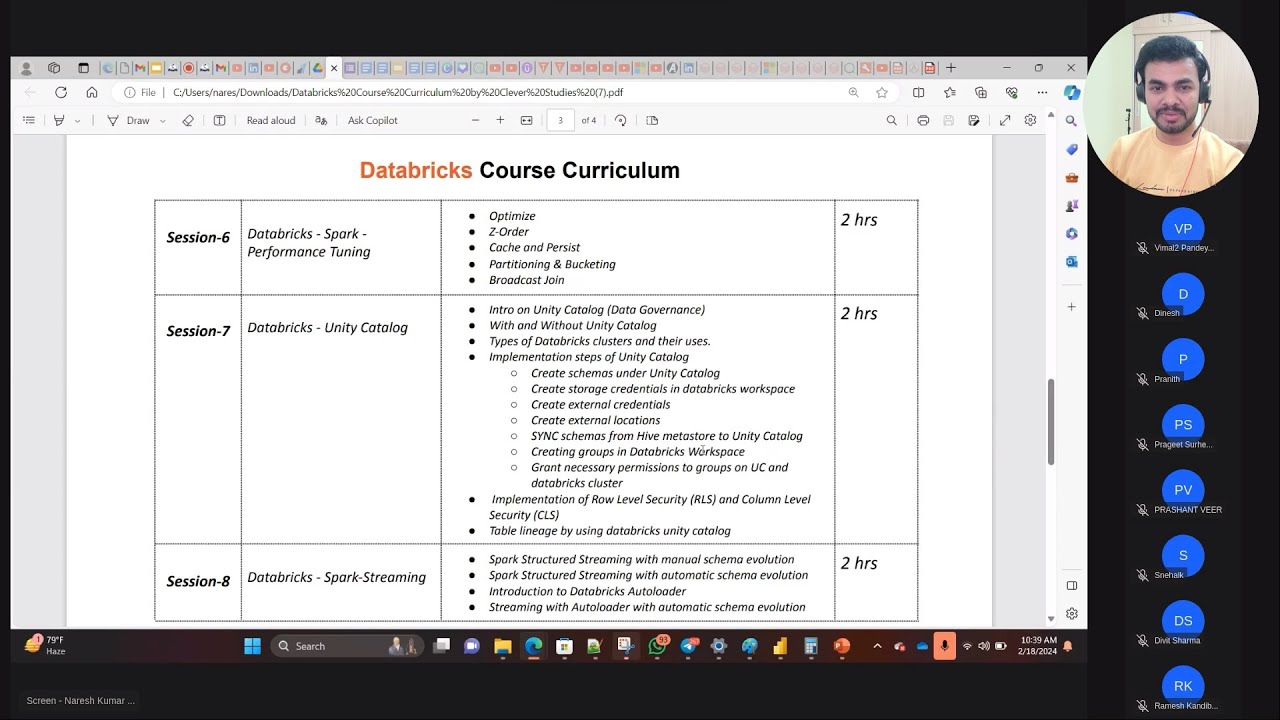The width and height of the screenshot is (1280, 720).
Task: Open the PDF viewer settings gear
Action: pyautogui.click(x=1030, y=120)
